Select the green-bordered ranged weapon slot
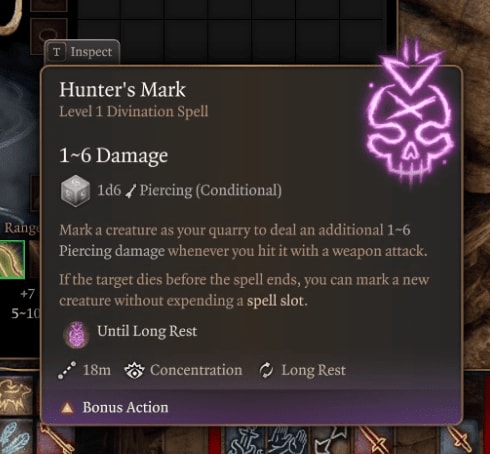This screenshot has width=490, height=454. point(12,259)
